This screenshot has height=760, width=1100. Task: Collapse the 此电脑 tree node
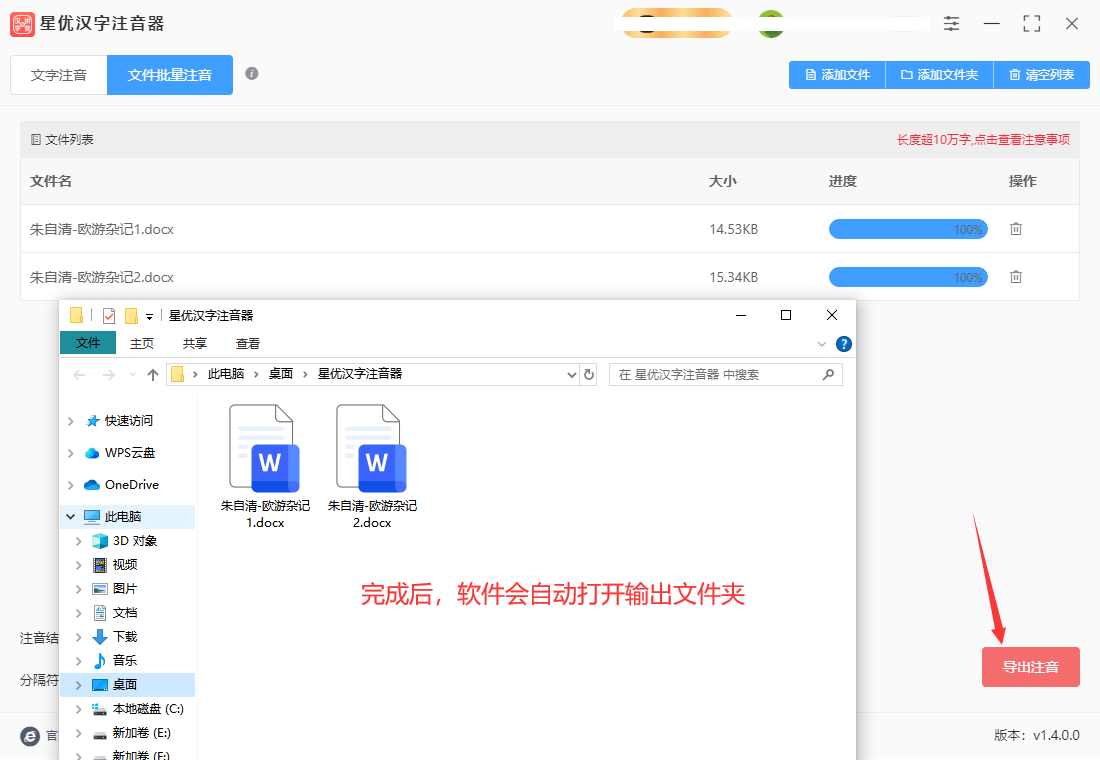[71, 516]
